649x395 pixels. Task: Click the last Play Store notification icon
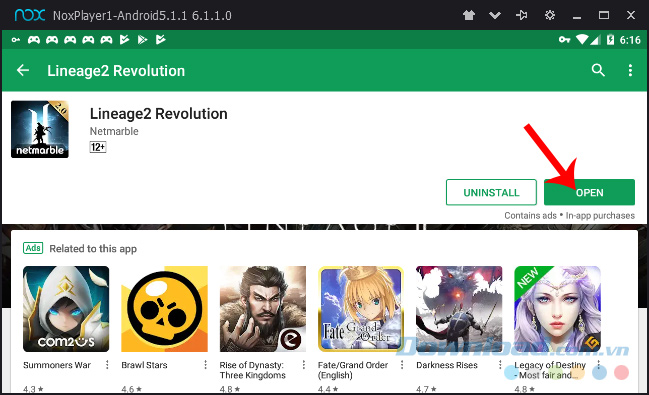click(161, 39)
